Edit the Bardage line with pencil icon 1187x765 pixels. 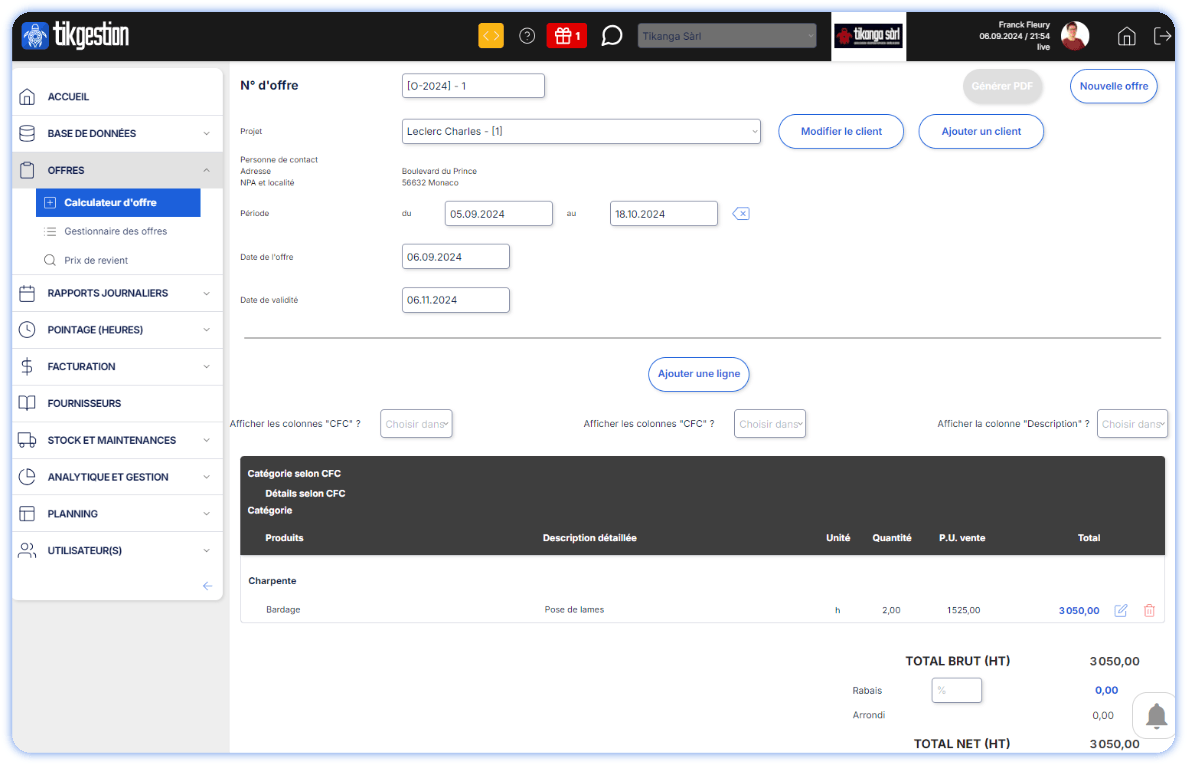pyautogui.click(x=1121, y=610)
